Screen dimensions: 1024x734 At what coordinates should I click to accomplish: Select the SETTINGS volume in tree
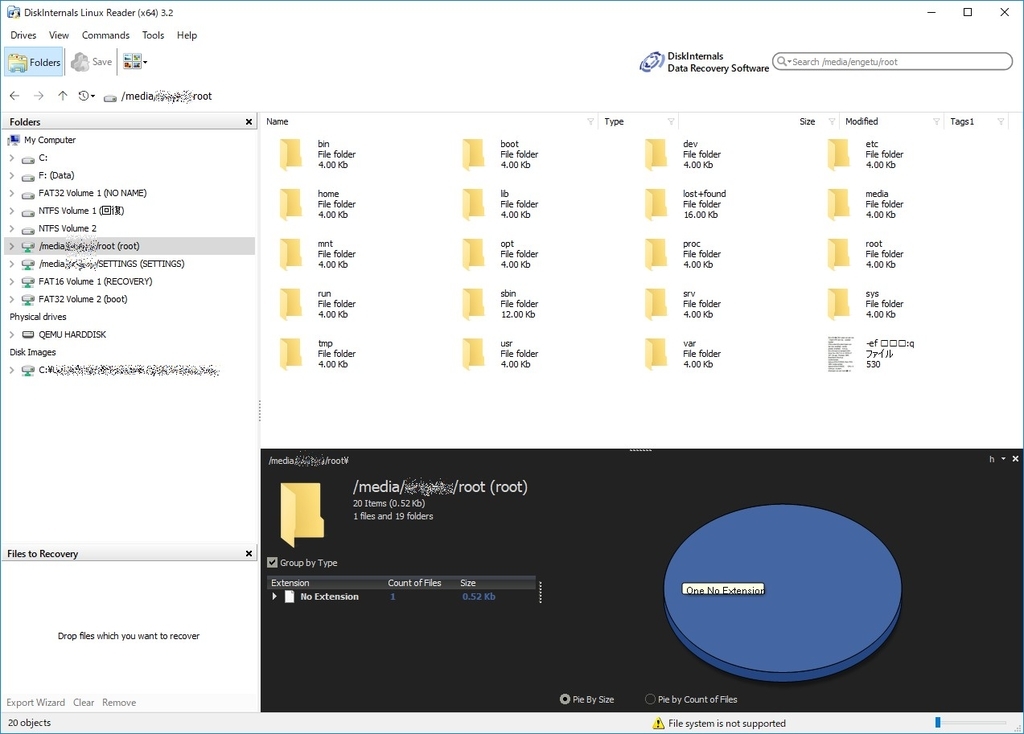coord(111,263)
